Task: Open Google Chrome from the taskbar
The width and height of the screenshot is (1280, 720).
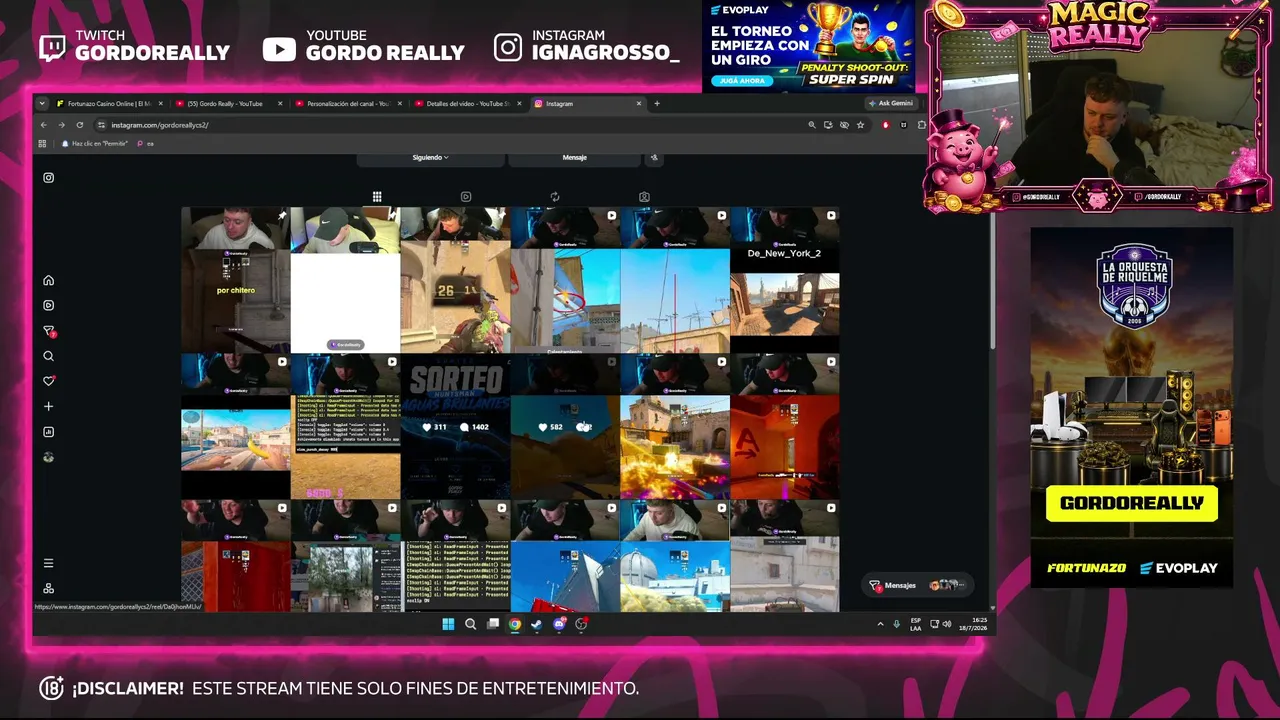Action: [x=515, y=624]
